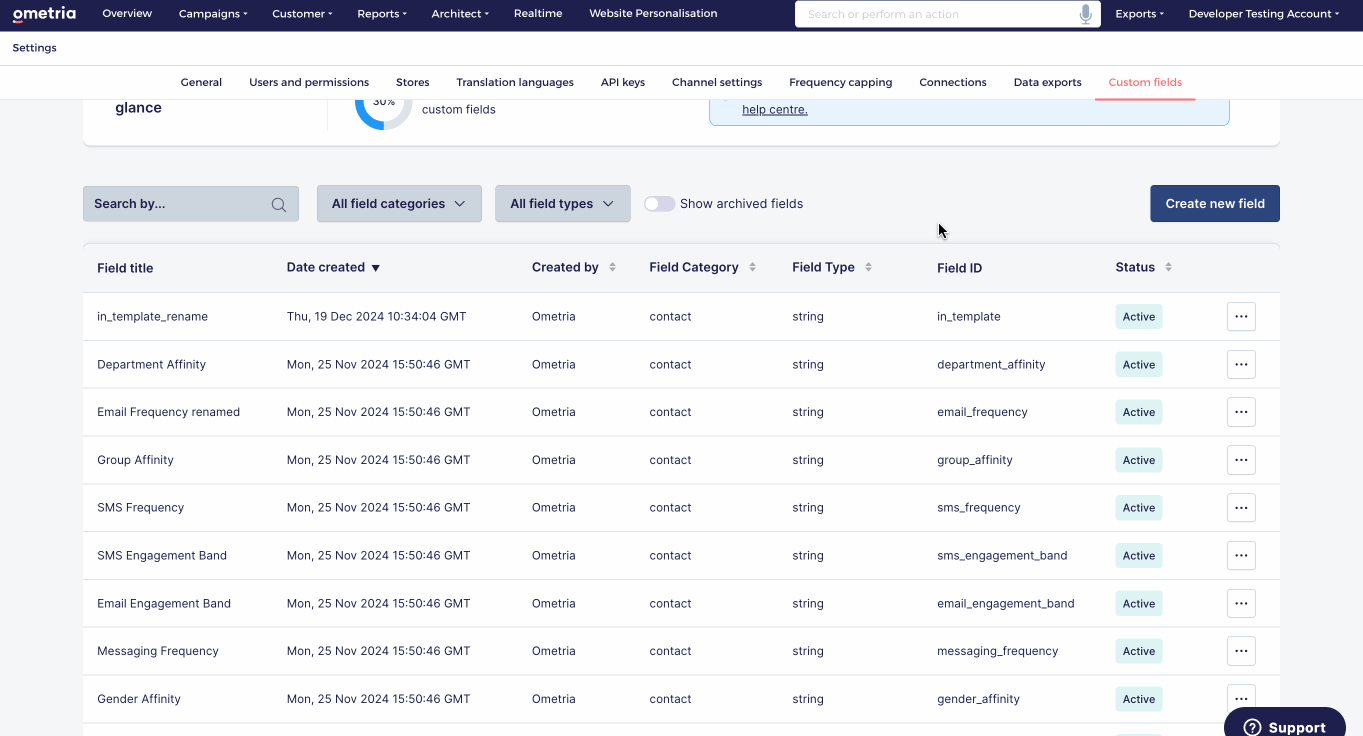Go to Overview page
The image size is (1363, 736).
pos(127,14)
